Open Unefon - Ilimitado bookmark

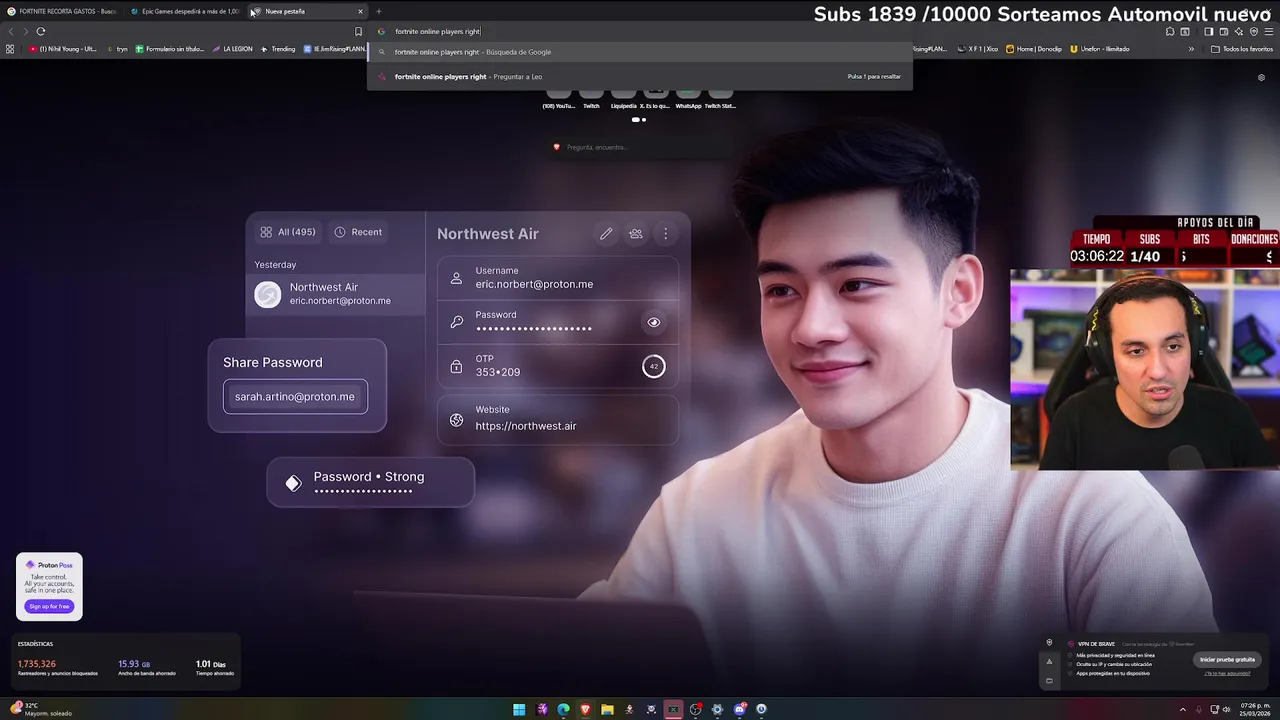pos(1100,48)
